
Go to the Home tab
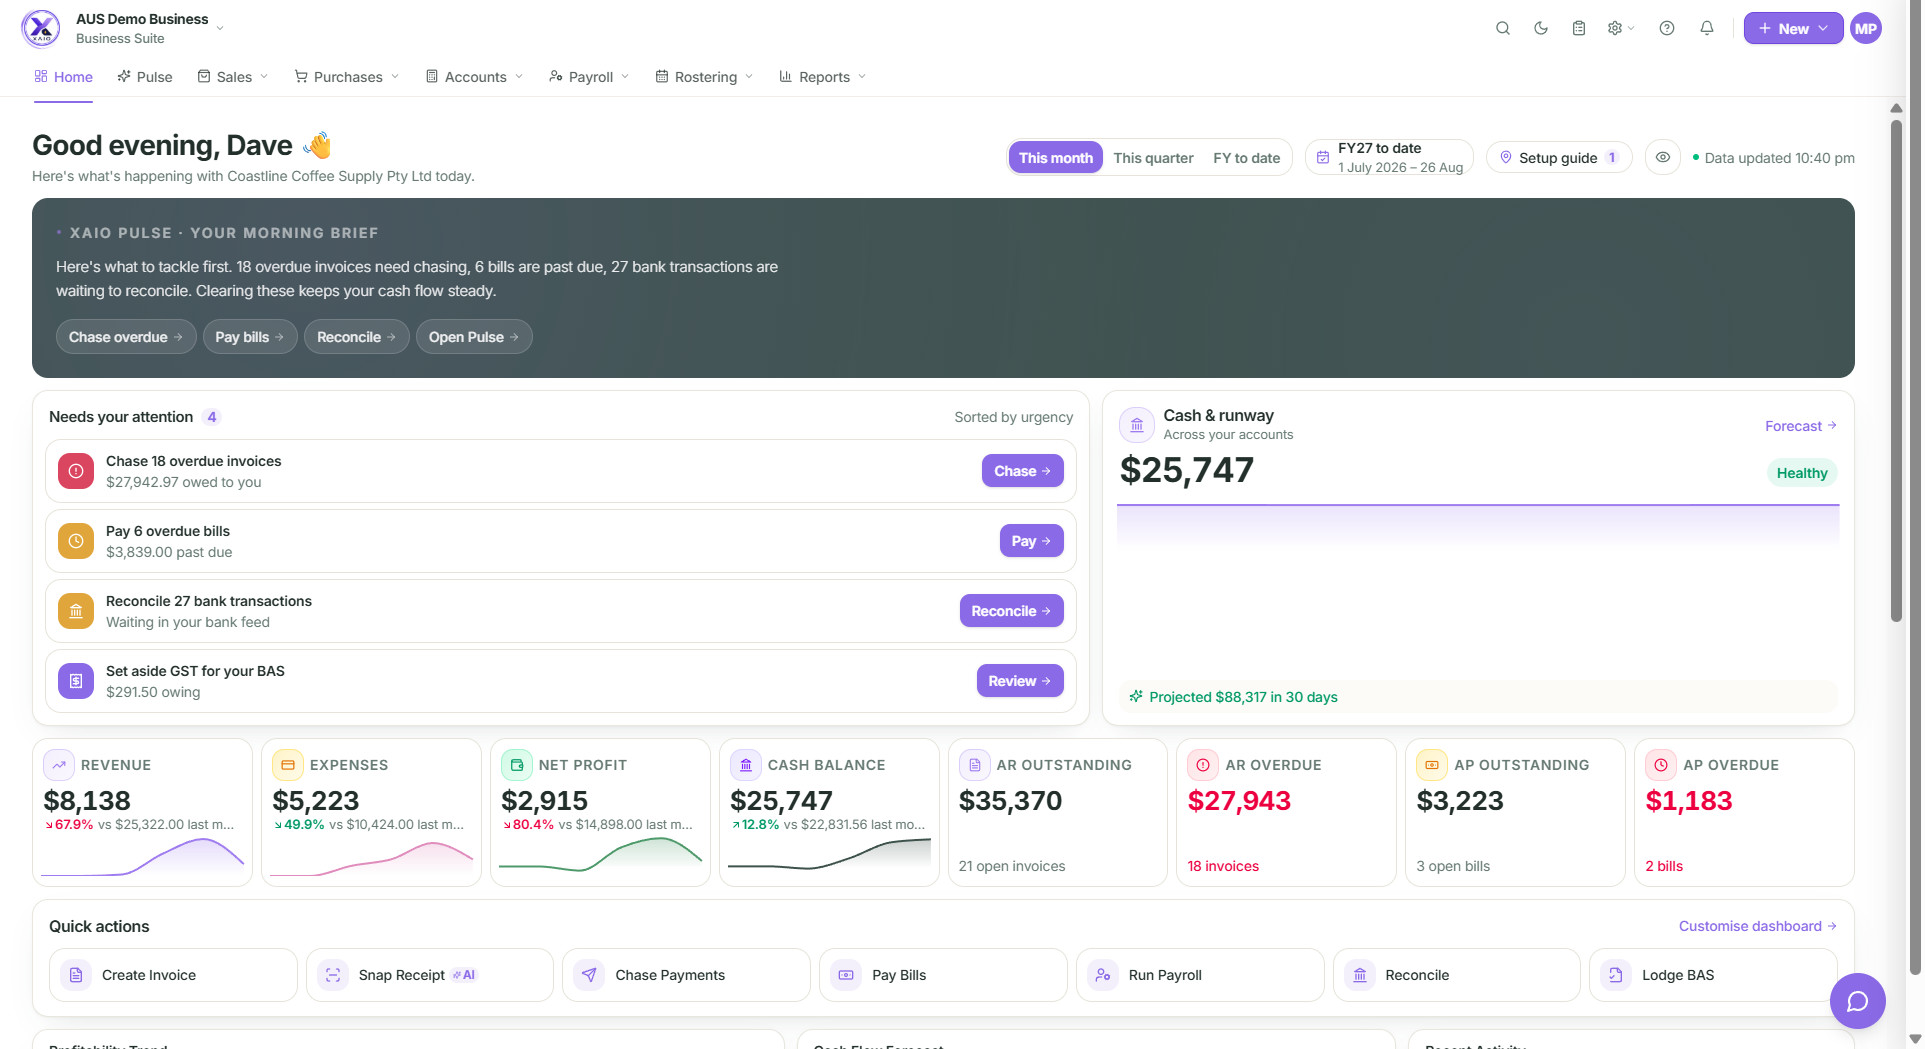[63, 77]
